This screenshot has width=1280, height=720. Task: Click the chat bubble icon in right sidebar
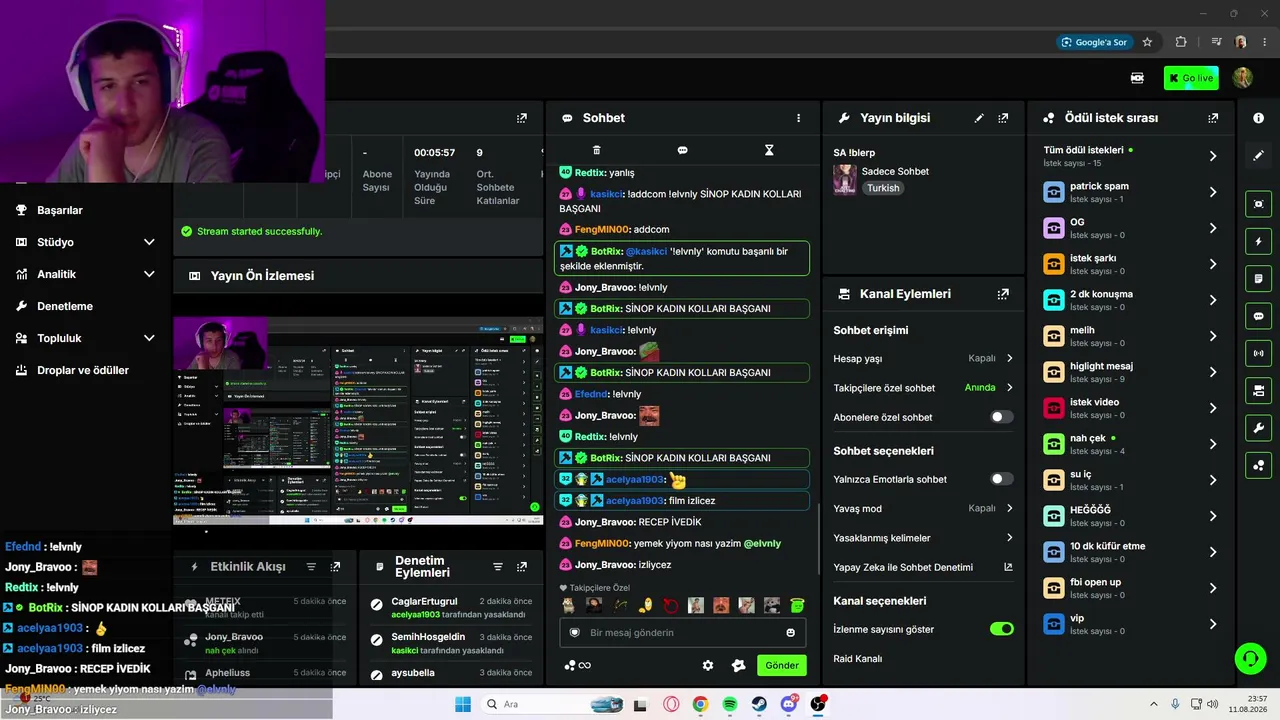[x=1259, y=316]
